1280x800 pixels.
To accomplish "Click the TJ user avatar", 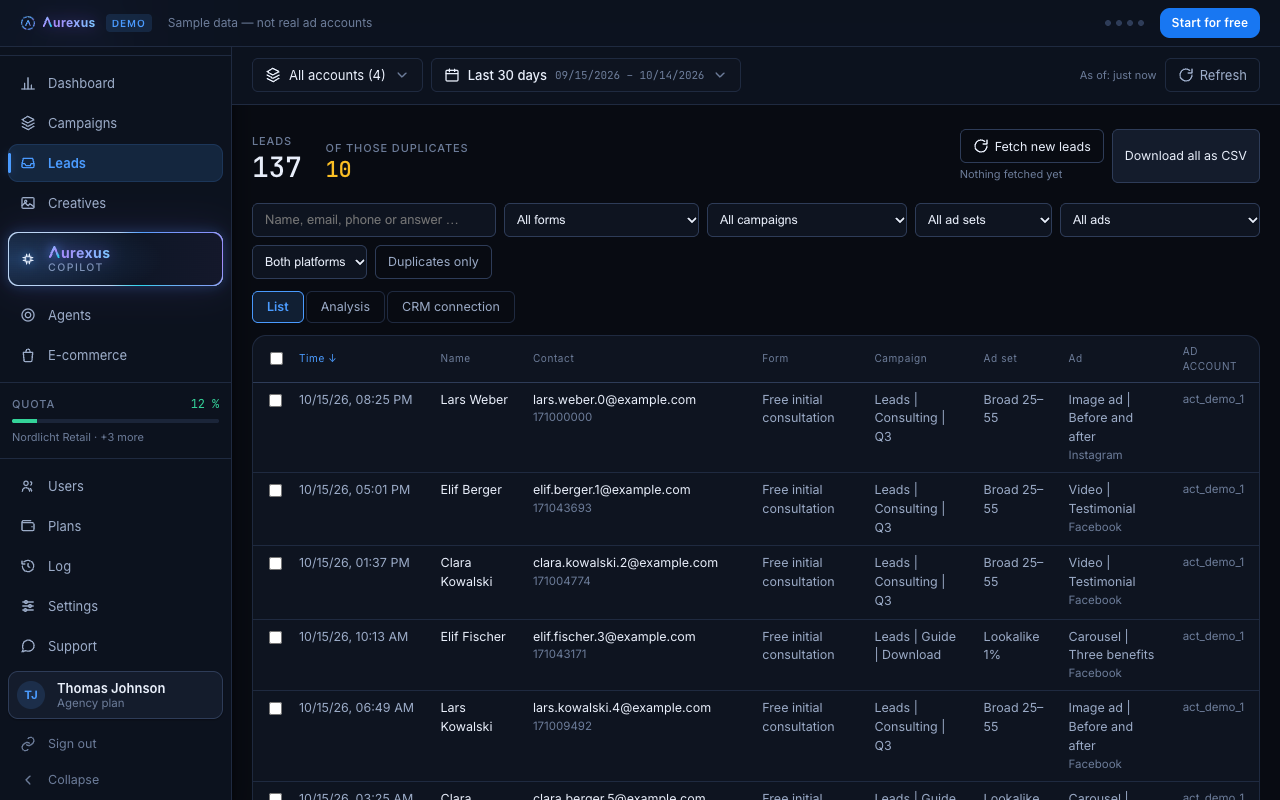I will [x=31, y=695].
